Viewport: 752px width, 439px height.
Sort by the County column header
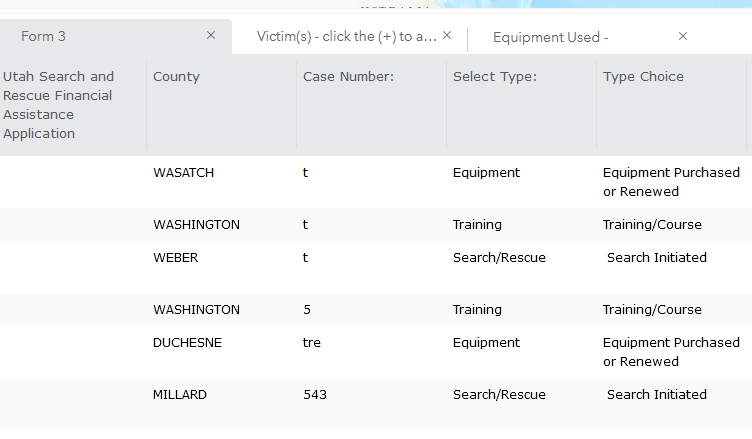coord(177,77)
